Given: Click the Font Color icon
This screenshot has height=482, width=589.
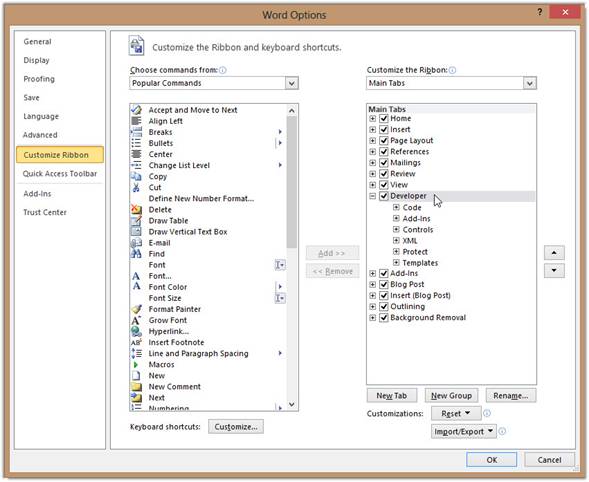Looking at the screenshot, I should [136, 287].
